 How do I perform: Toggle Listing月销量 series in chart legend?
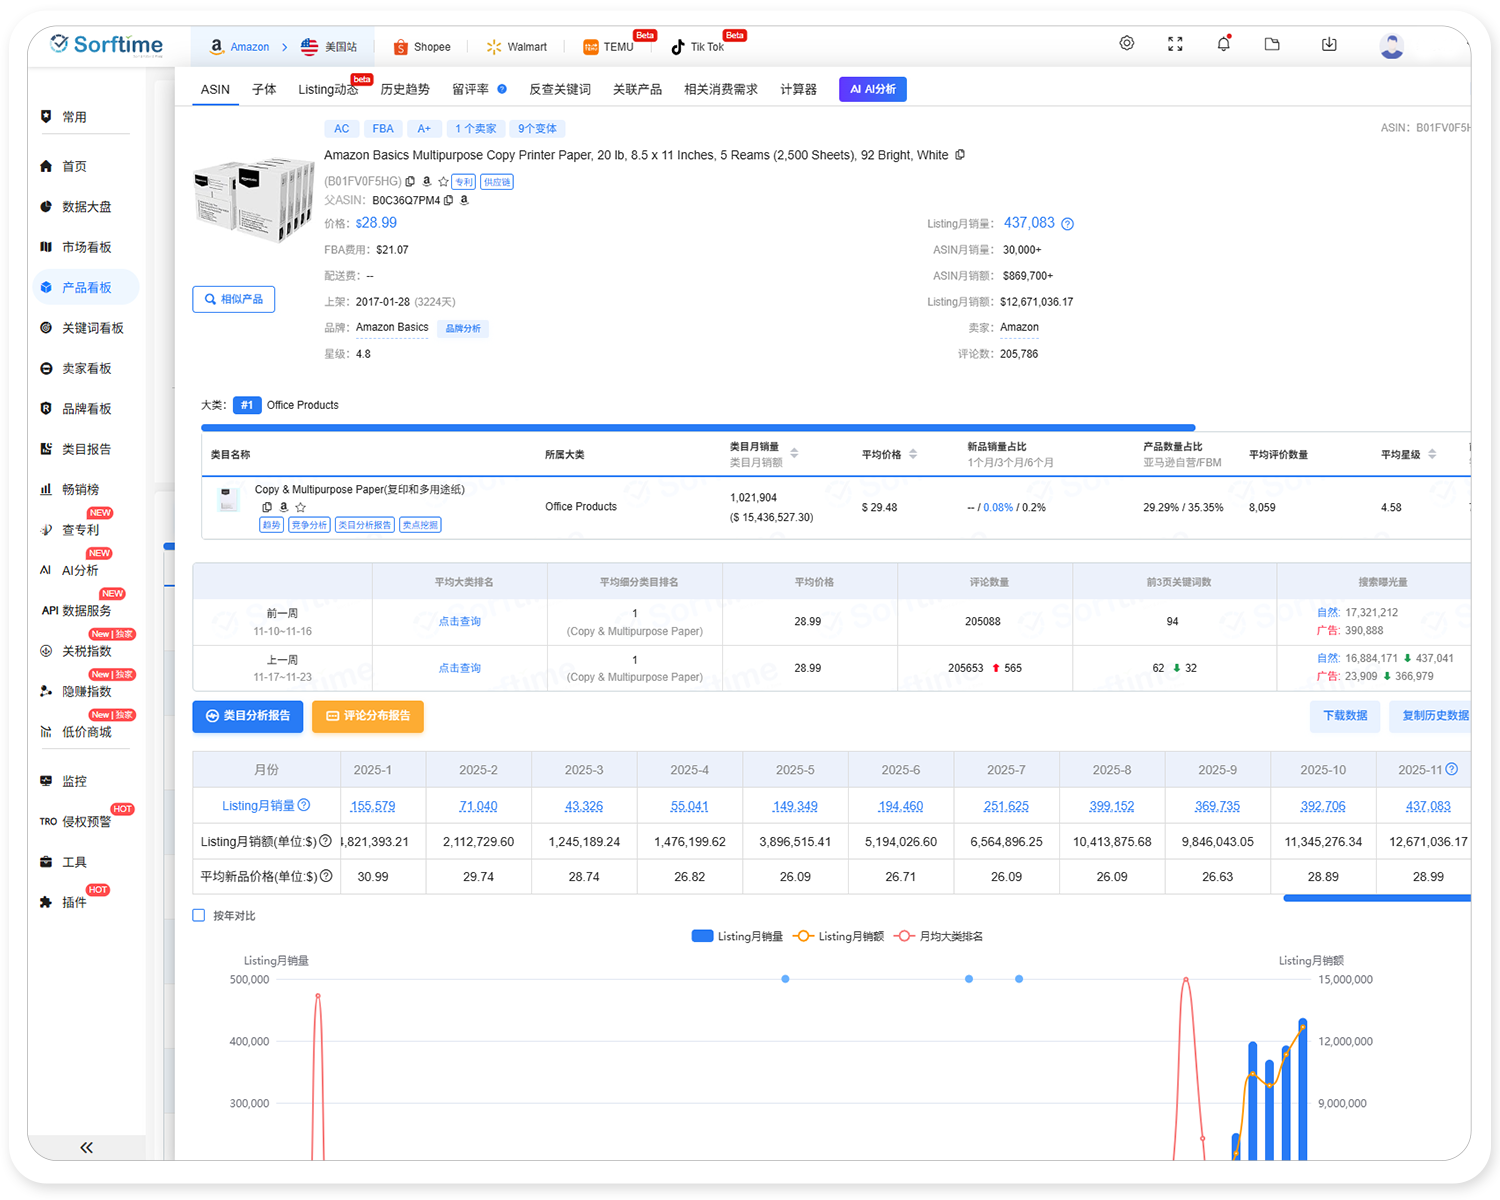click(737, 936)
